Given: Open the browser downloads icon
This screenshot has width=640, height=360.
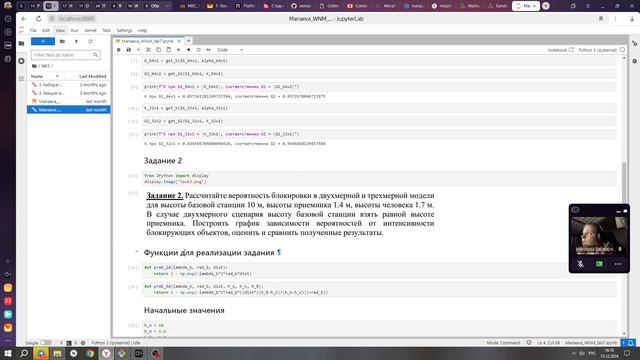Looking at the screenshot, I should (632, 19).
